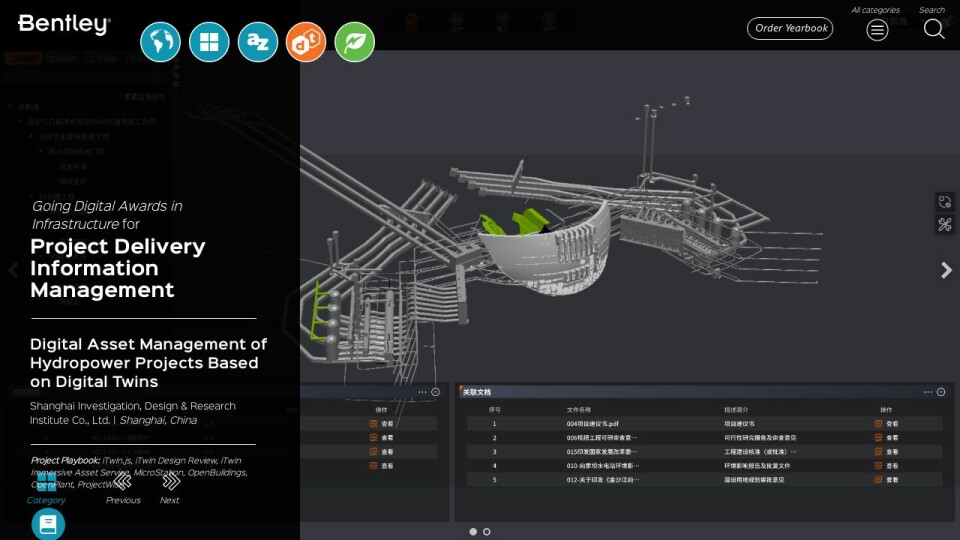This screenshot has width=960, height=540.
Task: Click the Previous project double-chevron
Action: [123, 481]
